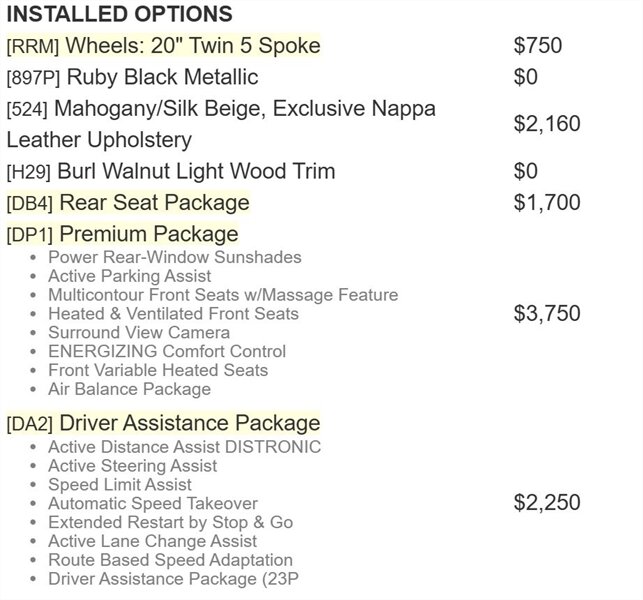This screenshot has width=643, height=600.
Task: Click Active Parking Assist list item
Action: [129, 276]
